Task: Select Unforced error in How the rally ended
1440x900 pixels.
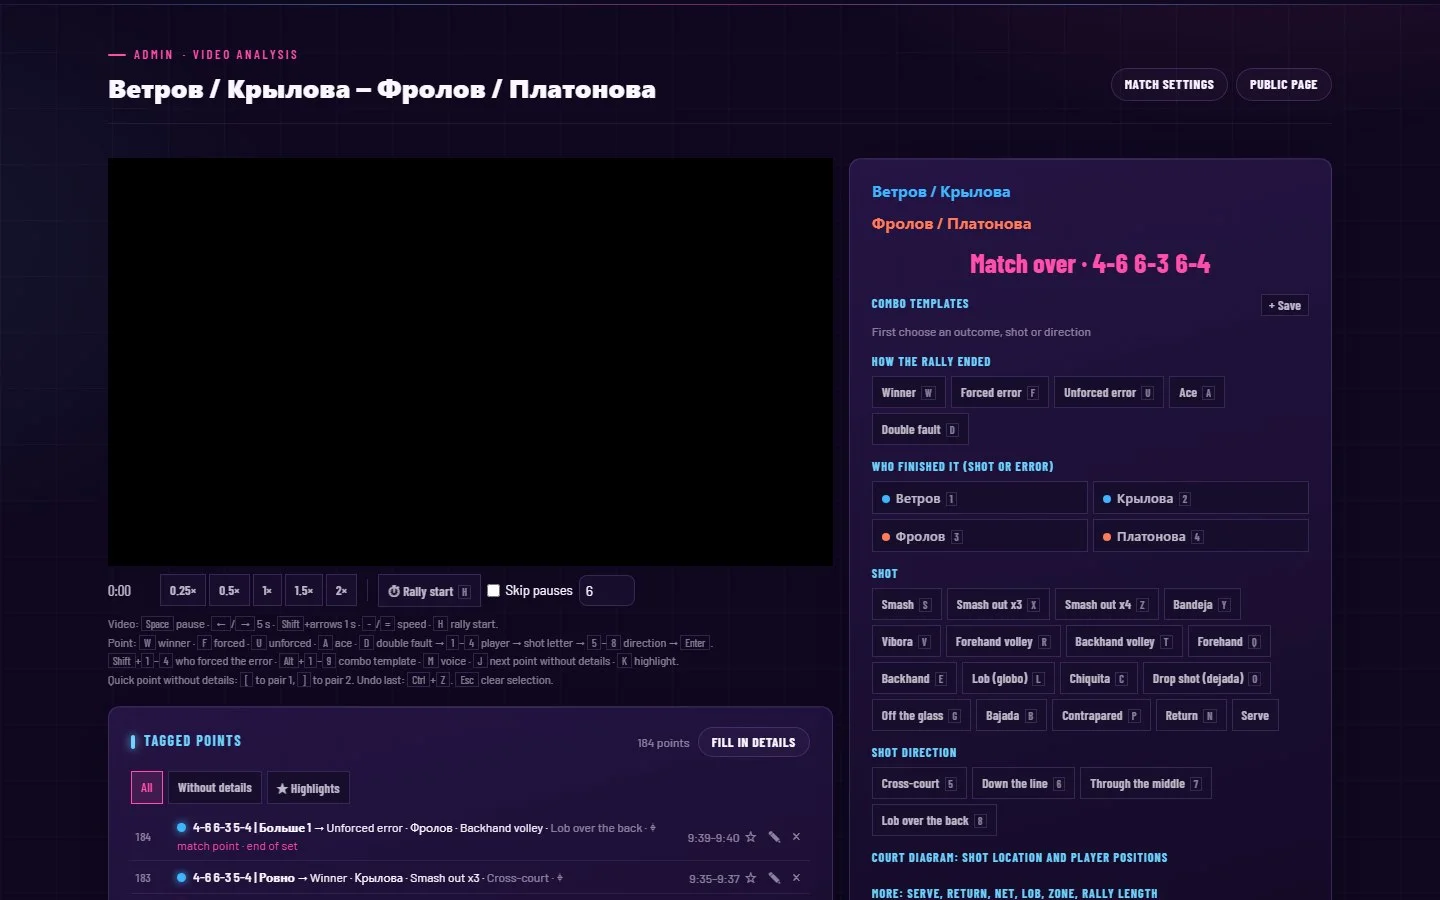Action: coord(1108,393)
